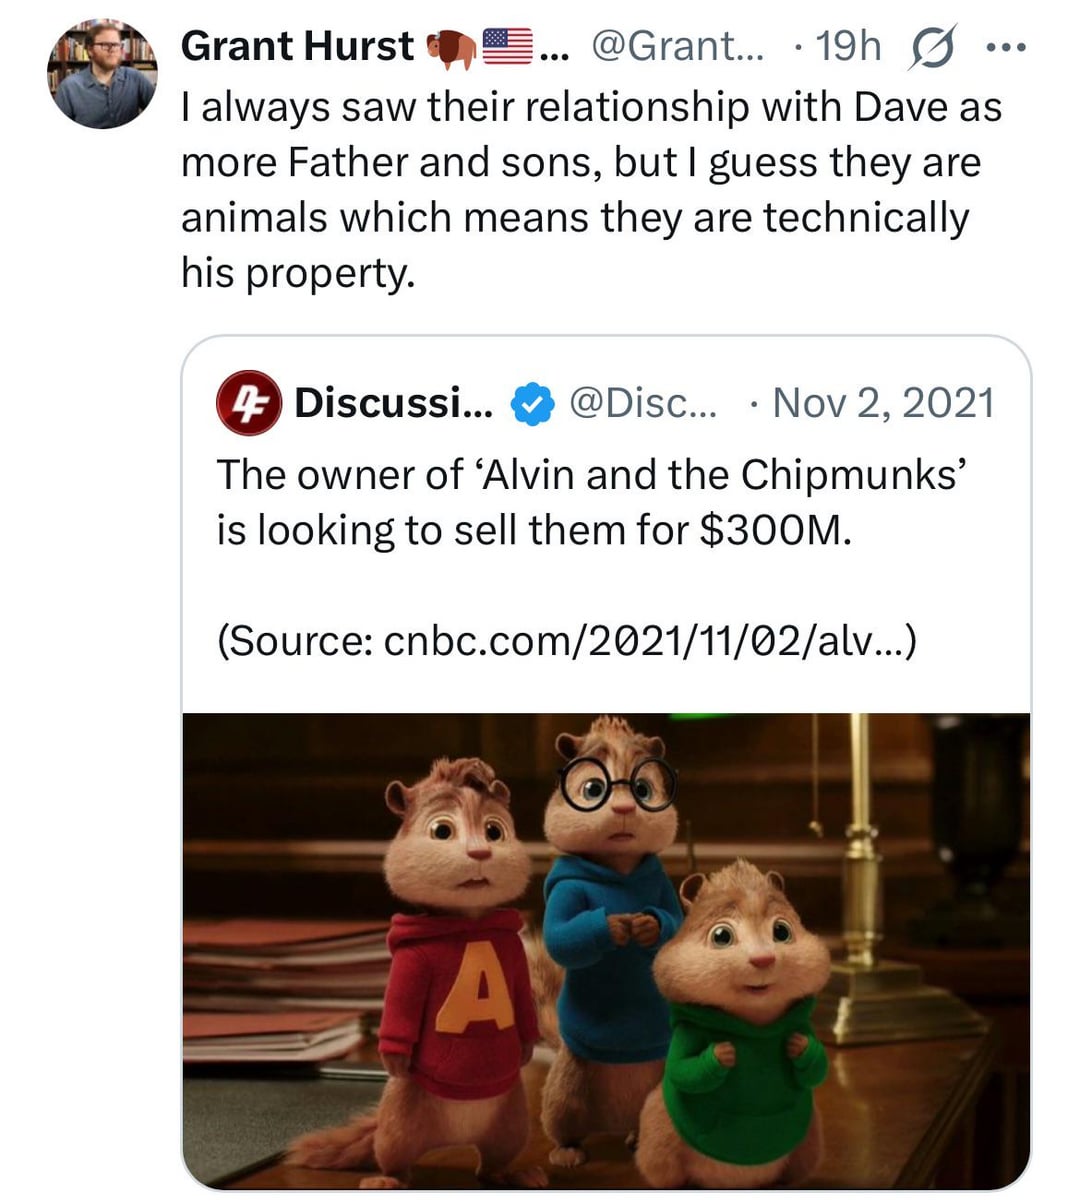Viewport: 1080px width, 1204px height.
Task: Open the @Disc... handle in quoted tweet
Action: click(x=642, y=403)
